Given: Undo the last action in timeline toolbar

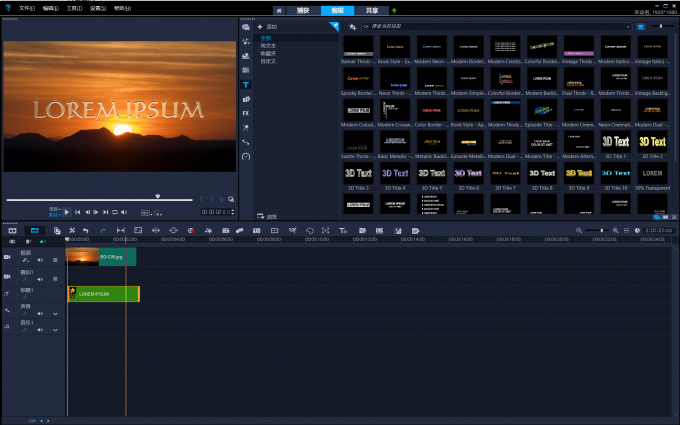Looking at the screenshot, I should click(85, 231).
